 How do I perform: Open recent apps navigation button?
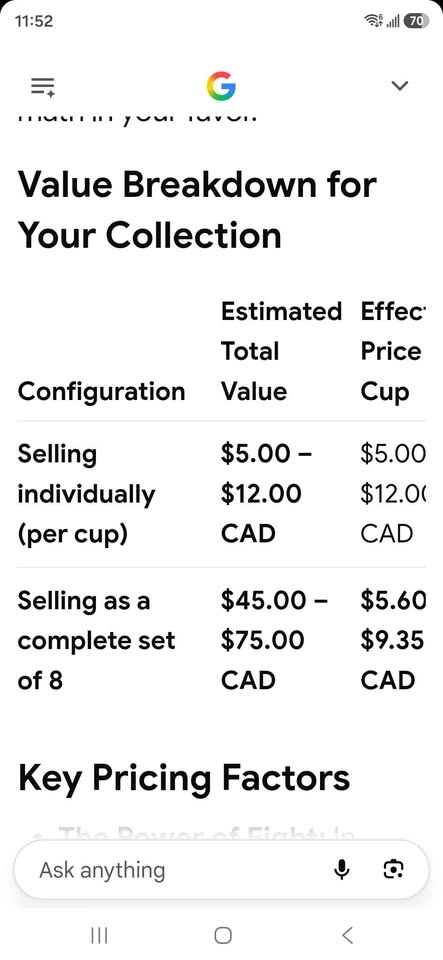pyautogui.click(x=99, y=935)
